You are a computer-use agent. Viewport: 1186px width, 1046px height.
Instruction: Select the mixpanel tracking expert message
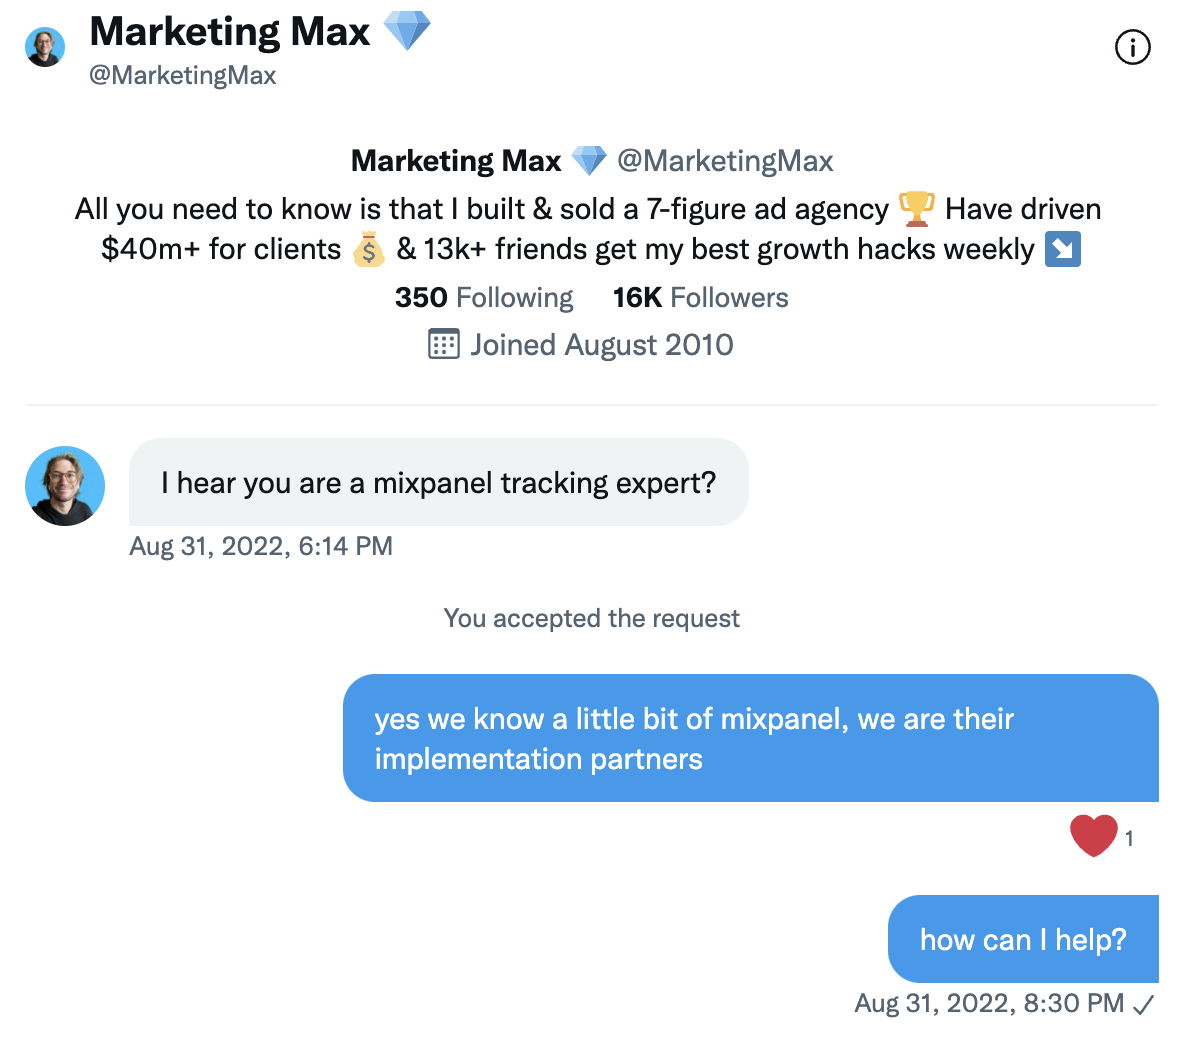(x=438, y=483)
